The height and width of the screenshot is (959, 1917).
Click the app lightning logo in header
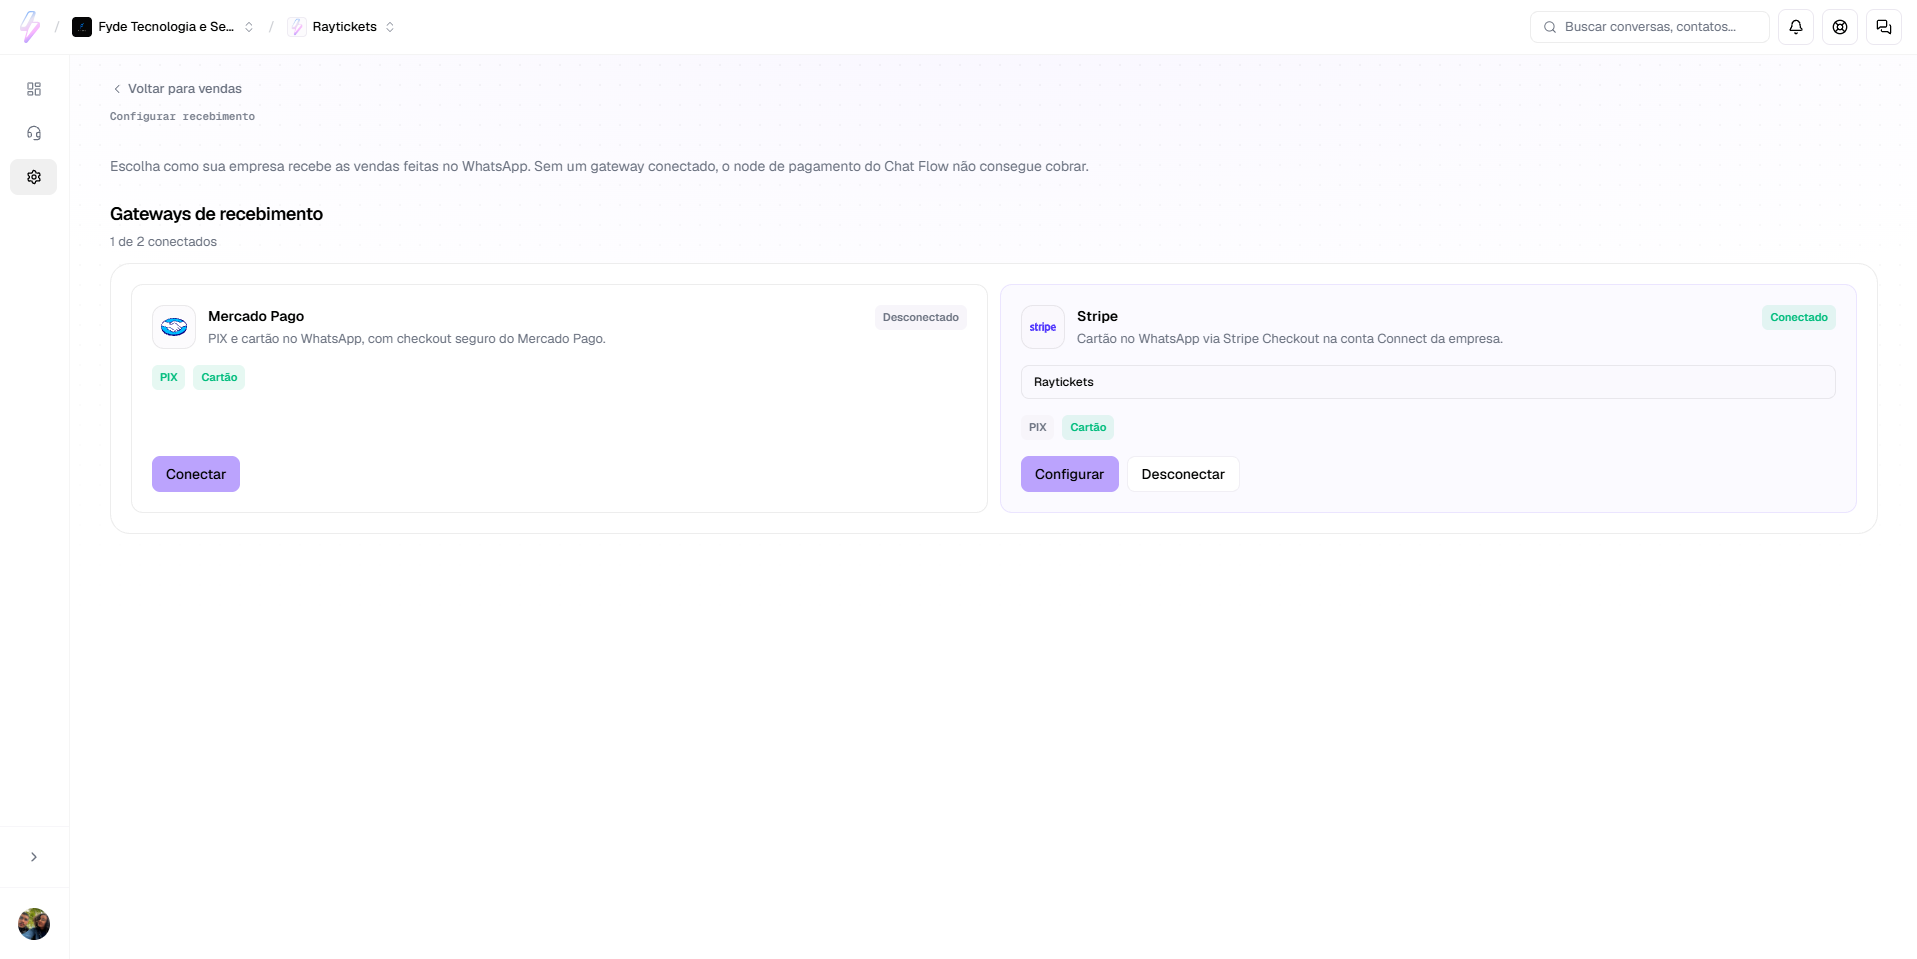click(31, 27)
